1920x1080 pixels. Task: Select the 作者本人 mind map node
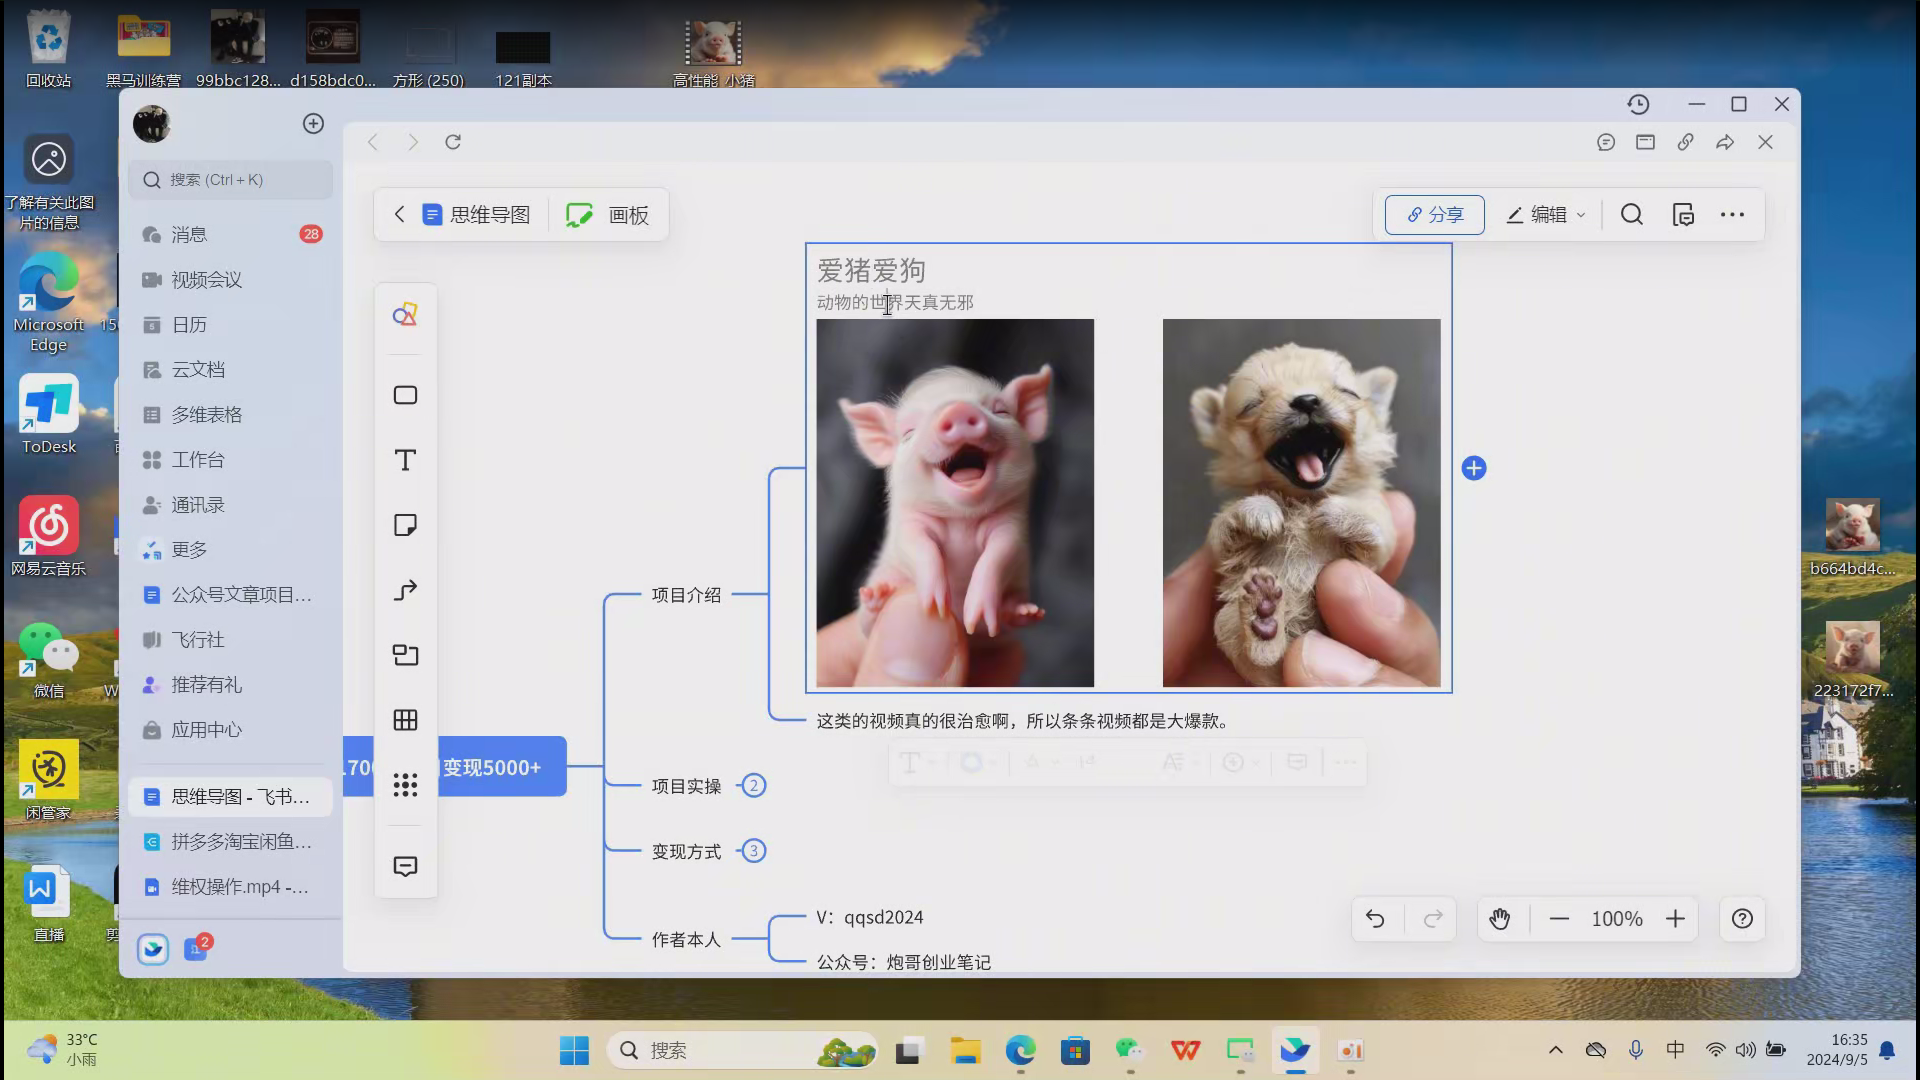click(686, 940)
